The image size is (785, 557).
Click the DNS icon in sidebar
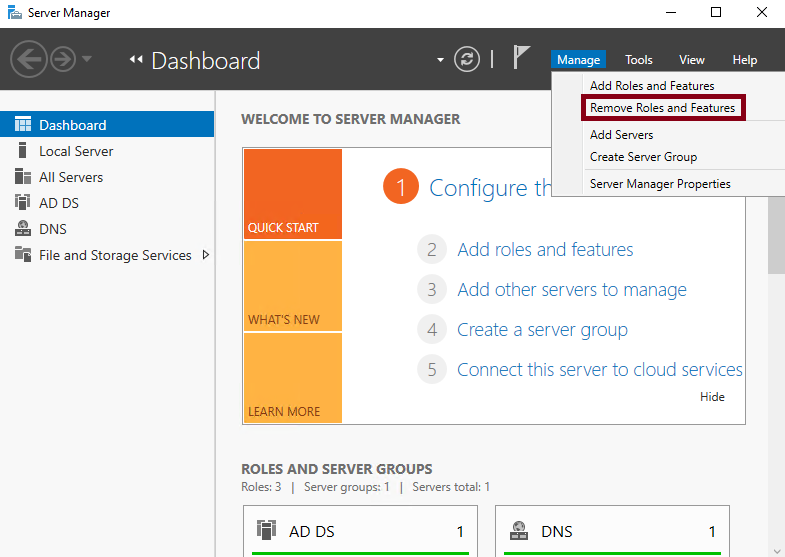tap(23, 228)
